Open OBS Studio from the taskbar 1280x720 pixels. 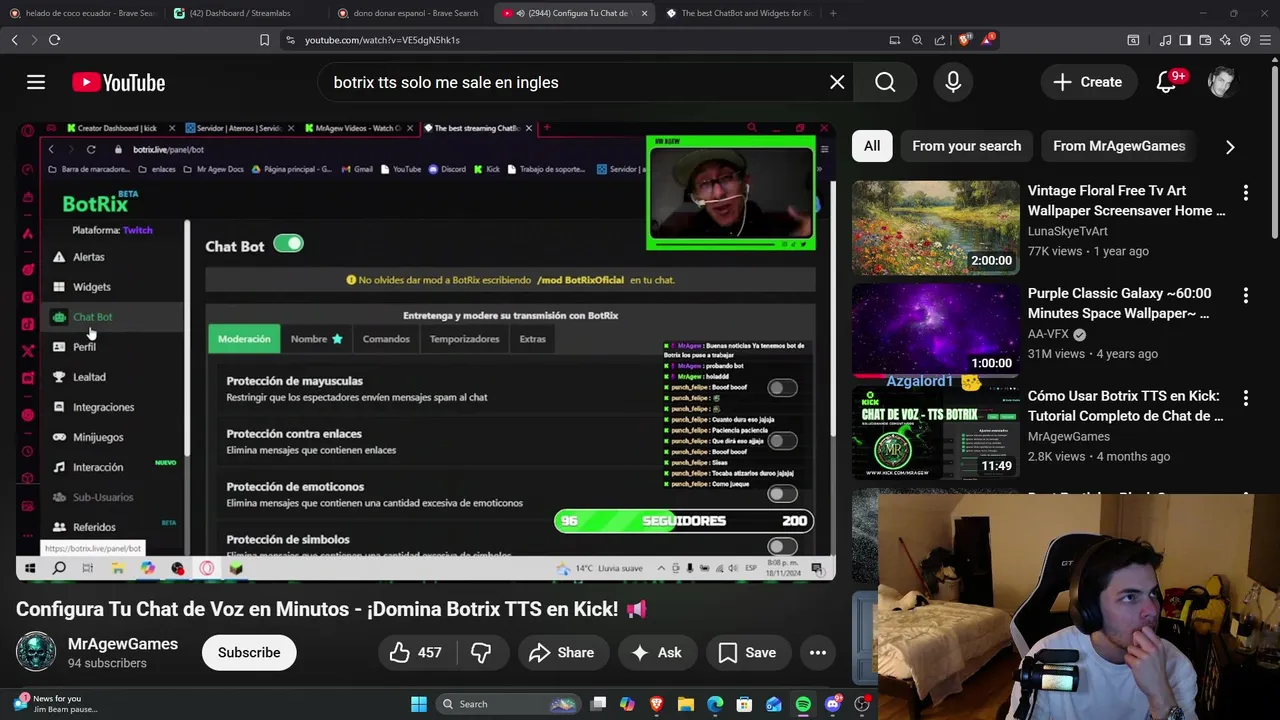(862, 704)
